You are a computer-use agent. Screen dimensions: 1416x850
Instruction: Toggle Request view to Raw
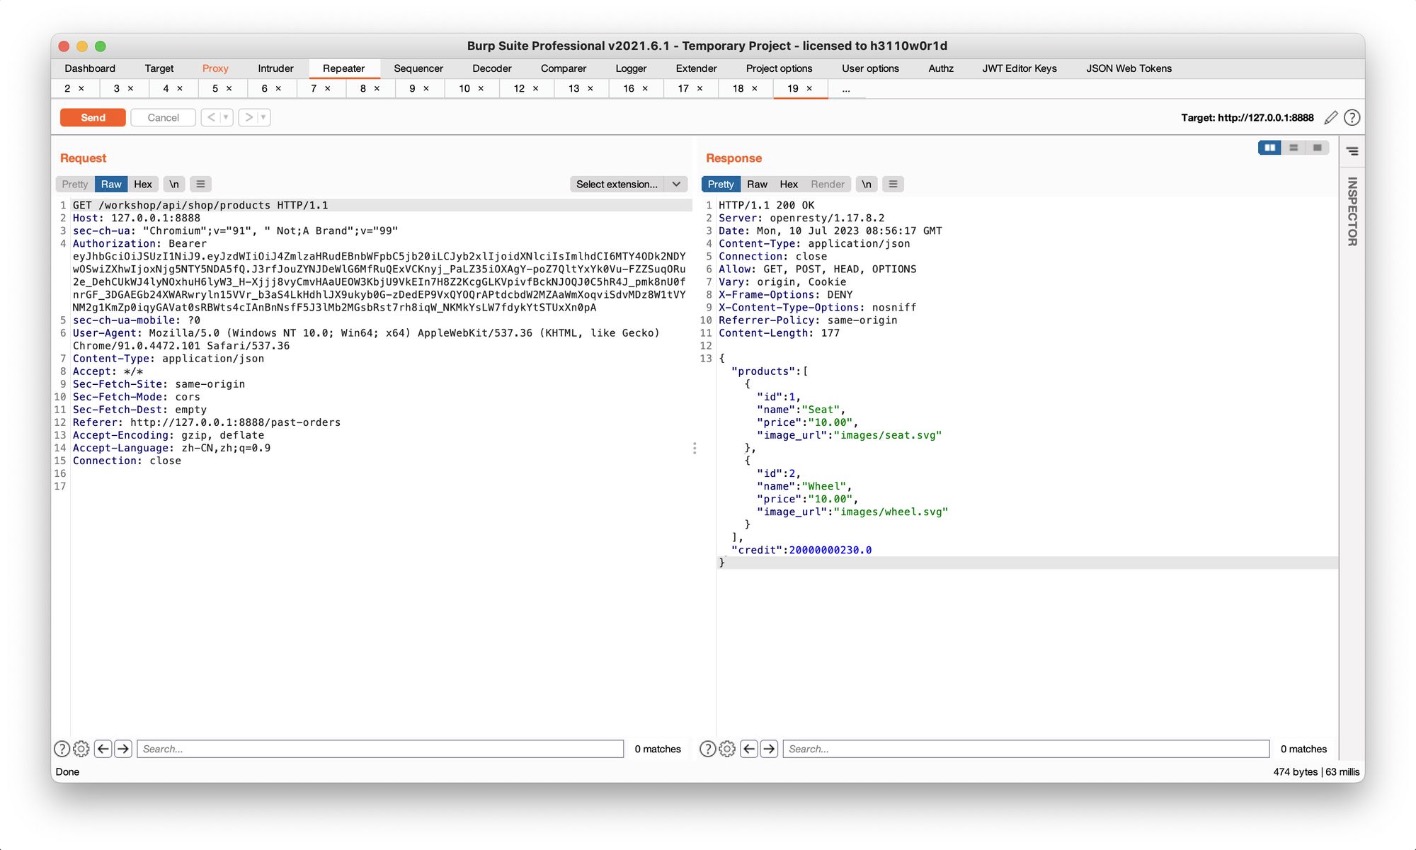coord(111,184)
